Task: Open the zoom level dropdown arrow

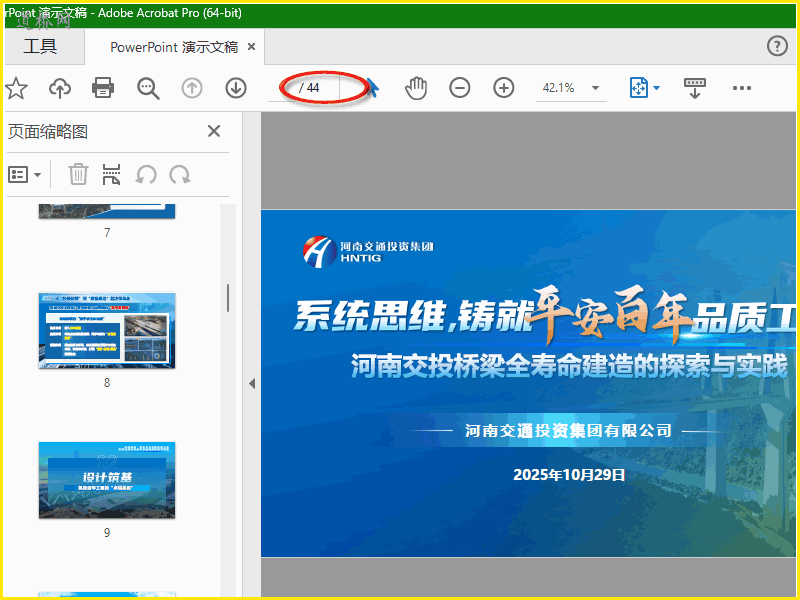Action: coord(595,88)
